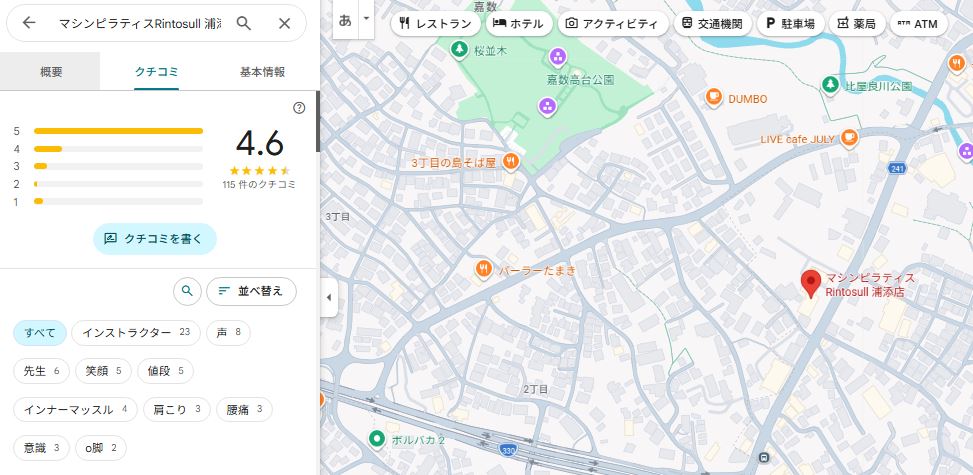Screen dimensions: 973x475
Task: Click the back arrow in search box
Action: [x=29, y=23]
